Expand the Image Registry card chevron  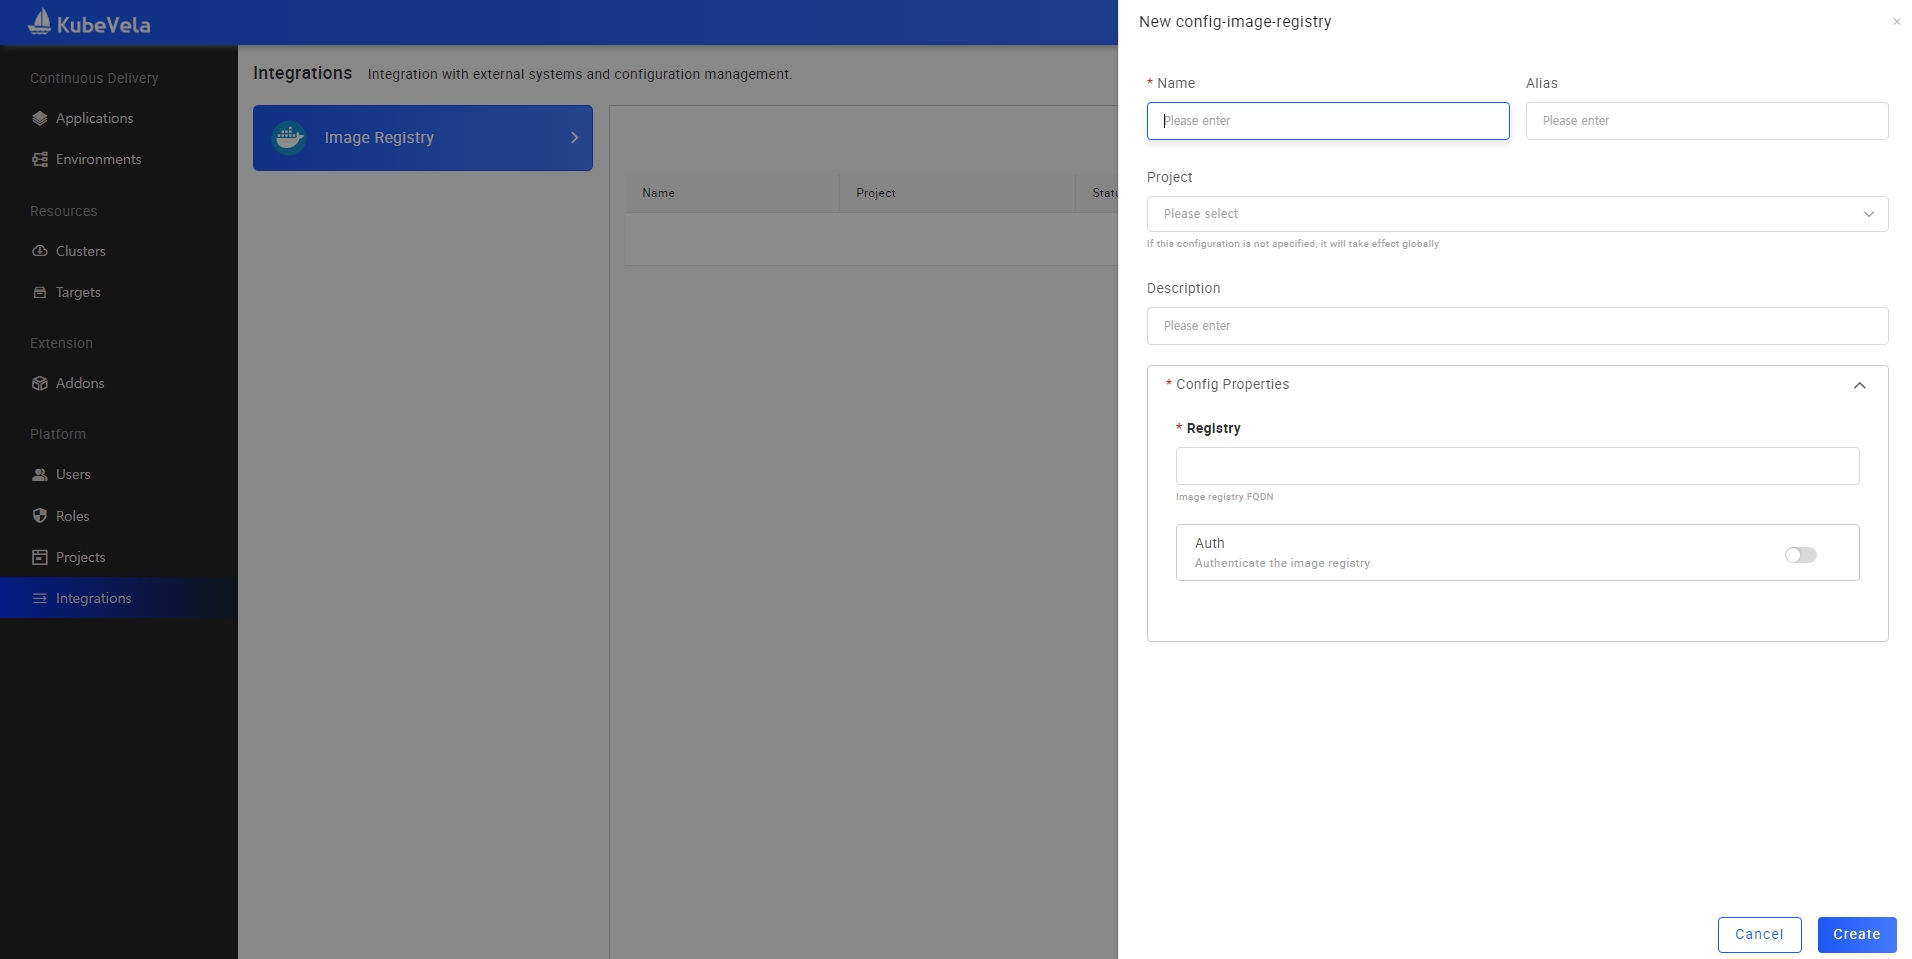574,138
